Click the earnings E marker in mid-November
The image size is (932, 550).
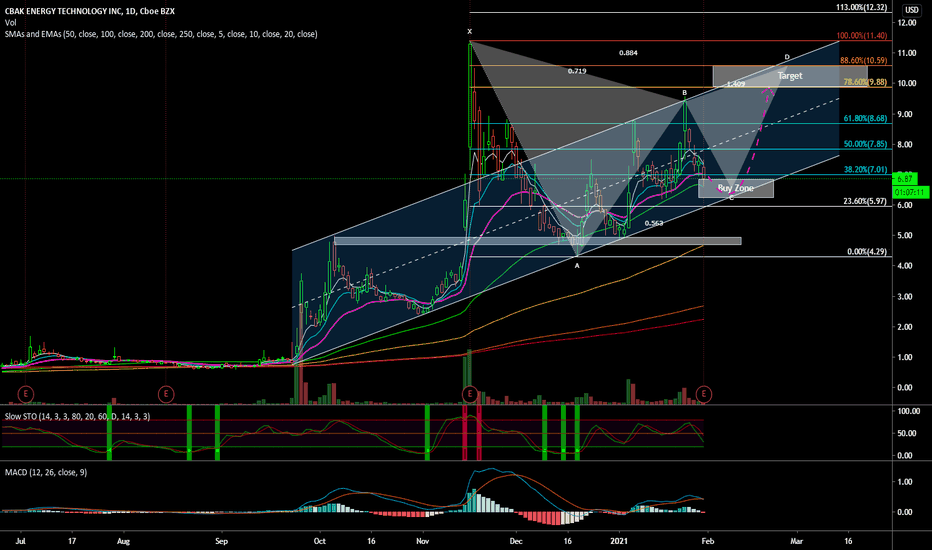[x=470, y=394]
